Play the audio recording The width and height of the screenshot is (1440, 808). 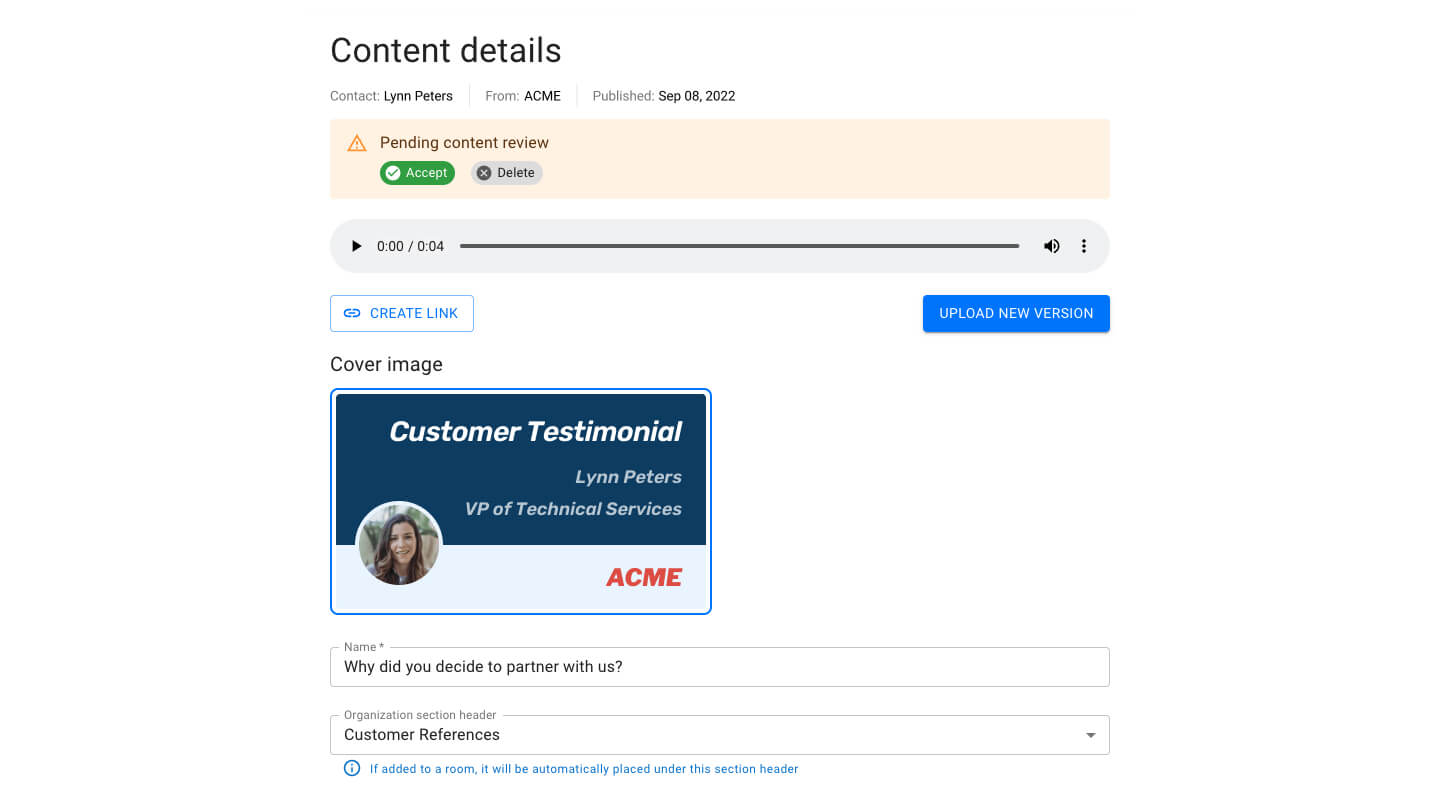tap(356, 245)
